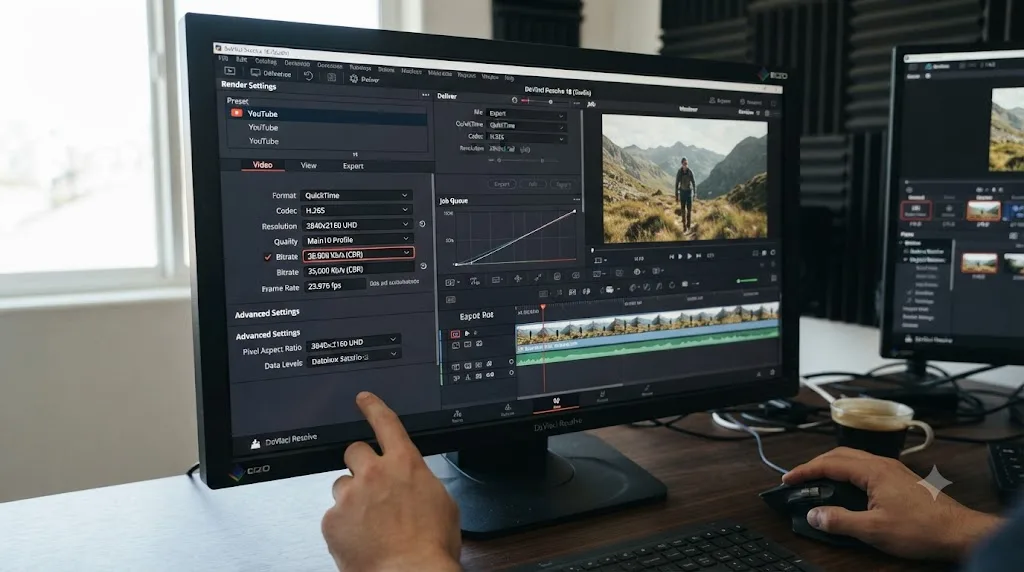Click the viewer scrubber handle below the preview
Viewport: 1024px width, 572px height.
coord(593,250)
